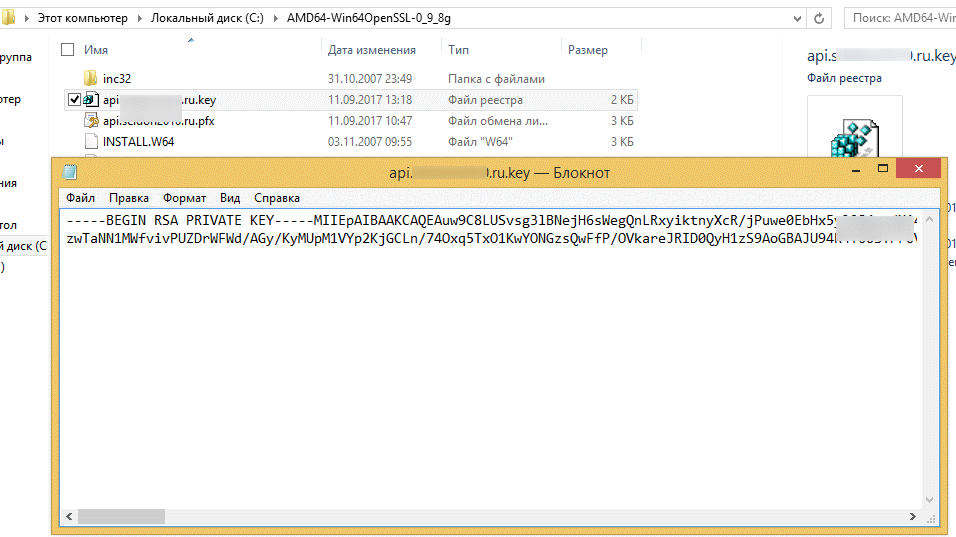Uncheck the .key file checkbox
This screenshot has width=956, height=537.
(x=74, y=100)
